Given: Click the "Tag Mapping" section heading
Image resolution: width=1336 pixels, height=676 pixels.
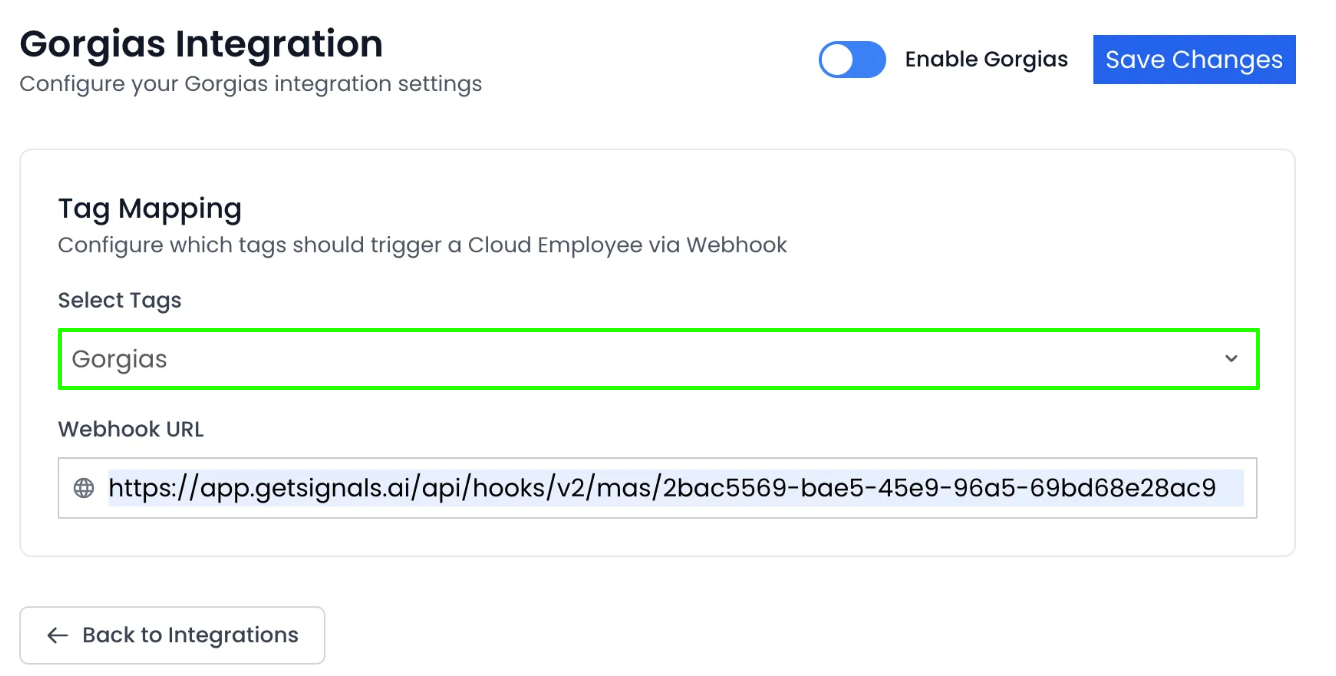Looking at the screenshot, I should [150, 209].
